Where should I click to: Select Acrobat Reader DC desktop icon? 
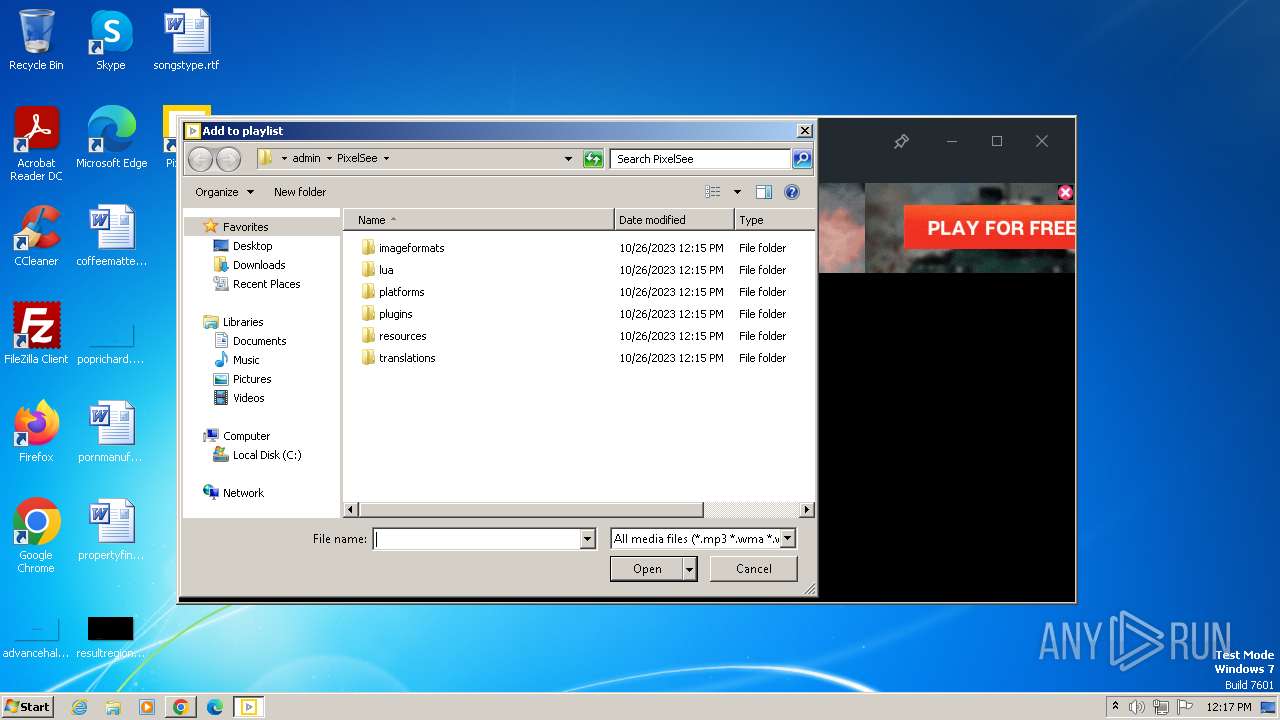click(36, 144)
